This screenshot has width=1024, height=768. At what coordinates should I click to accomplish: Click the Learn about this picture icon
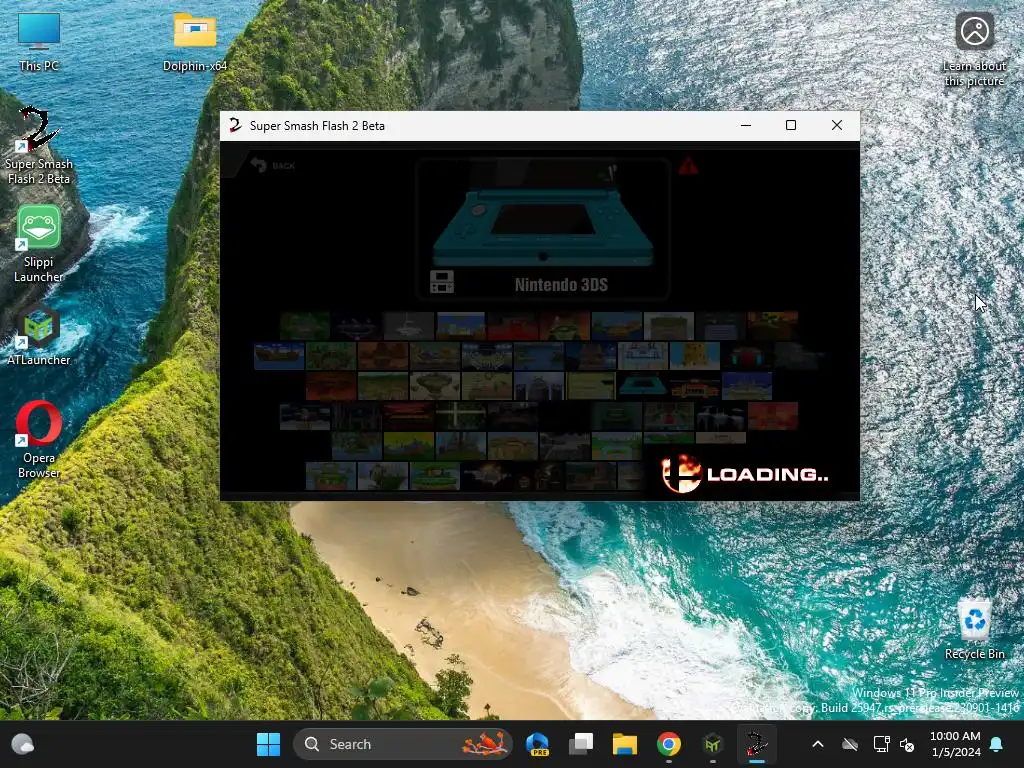[x=974, y=50]
